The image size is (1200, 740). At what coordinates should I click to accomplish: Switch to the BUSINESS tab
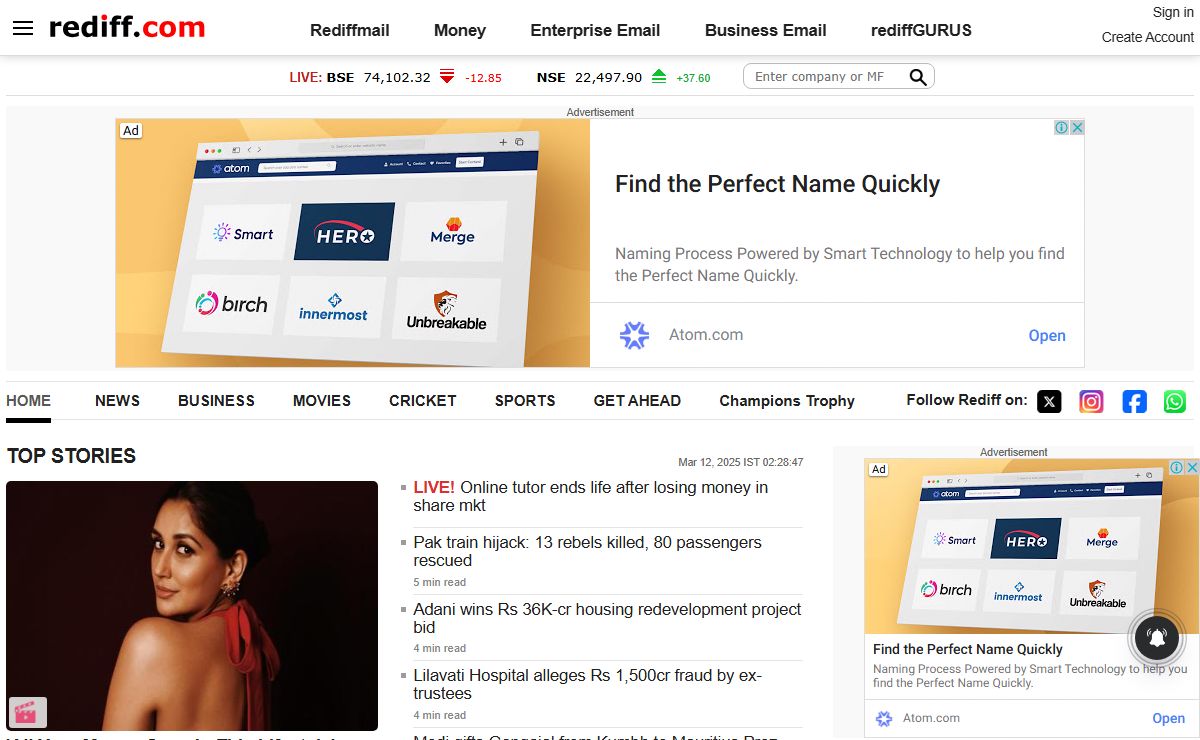pos(216,400)
